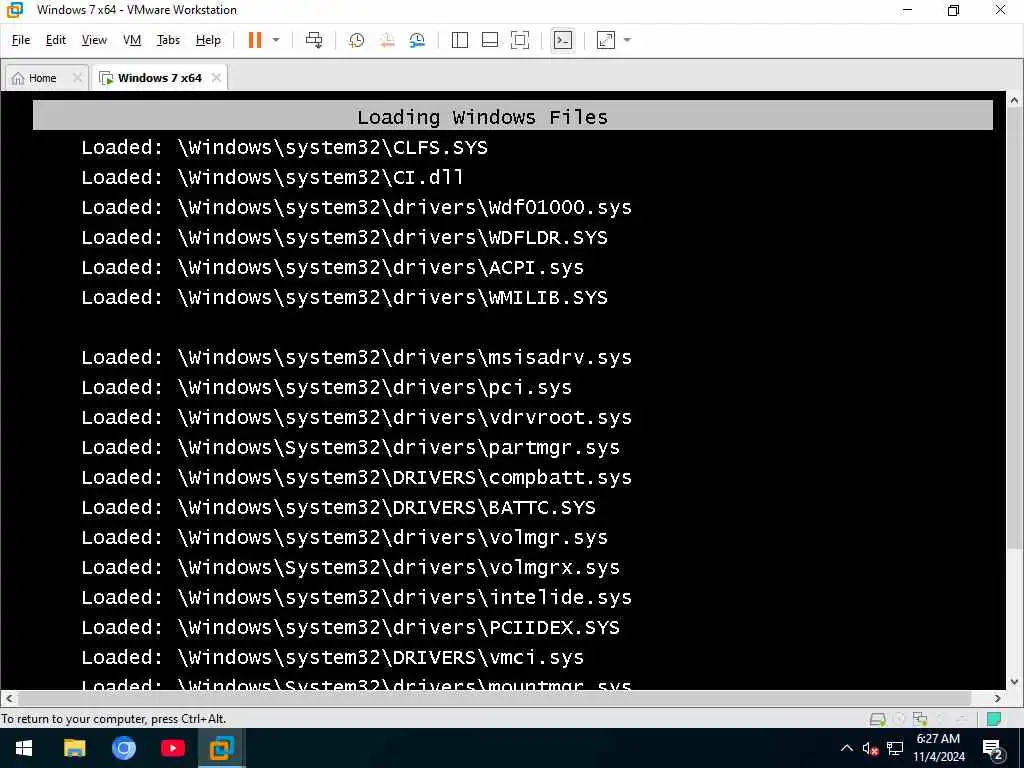This screenshot has height=768, width=1024.
Task: Open the Tabs menu
Action: point(168,40)
